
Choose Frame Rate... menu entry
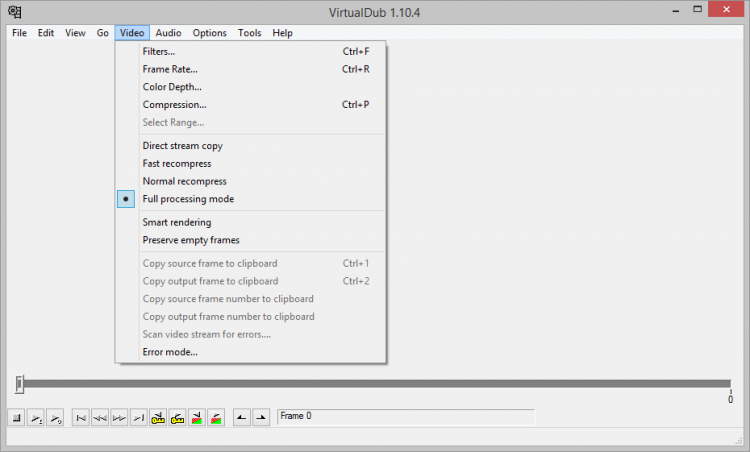coord(251,69)
